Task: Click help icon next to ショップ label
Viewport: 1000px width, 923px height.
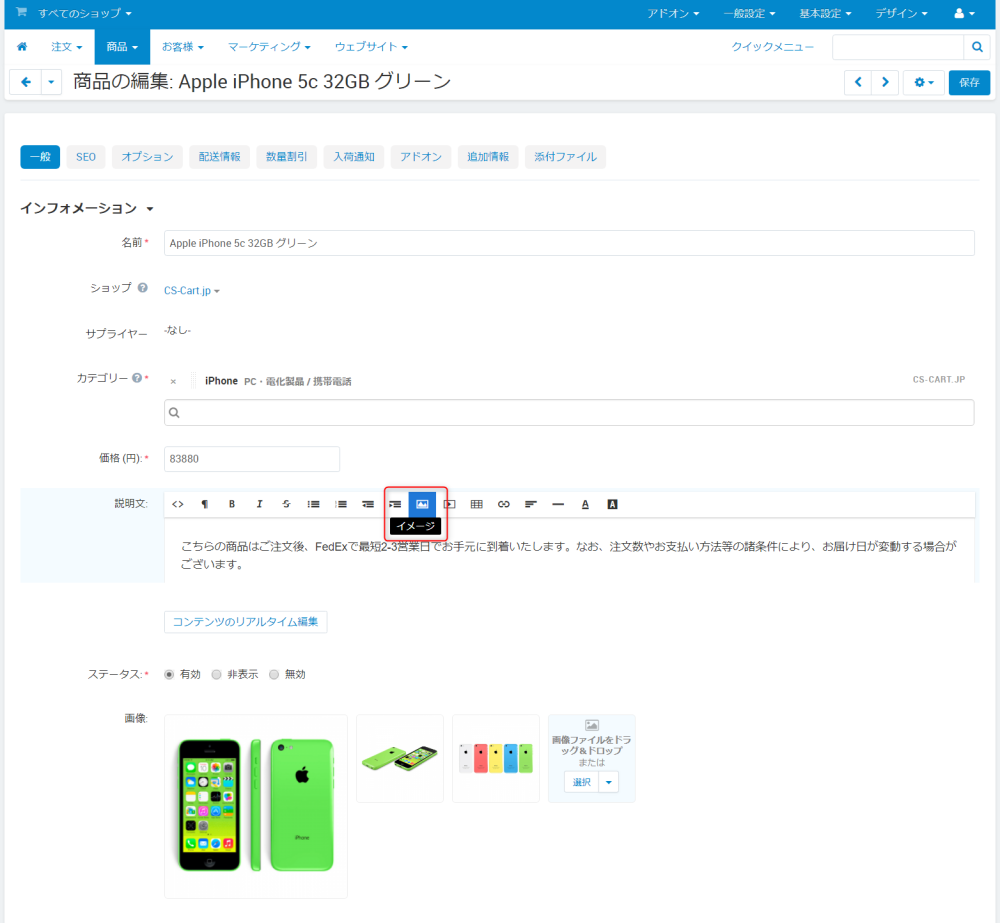Action: coord(142,288)
